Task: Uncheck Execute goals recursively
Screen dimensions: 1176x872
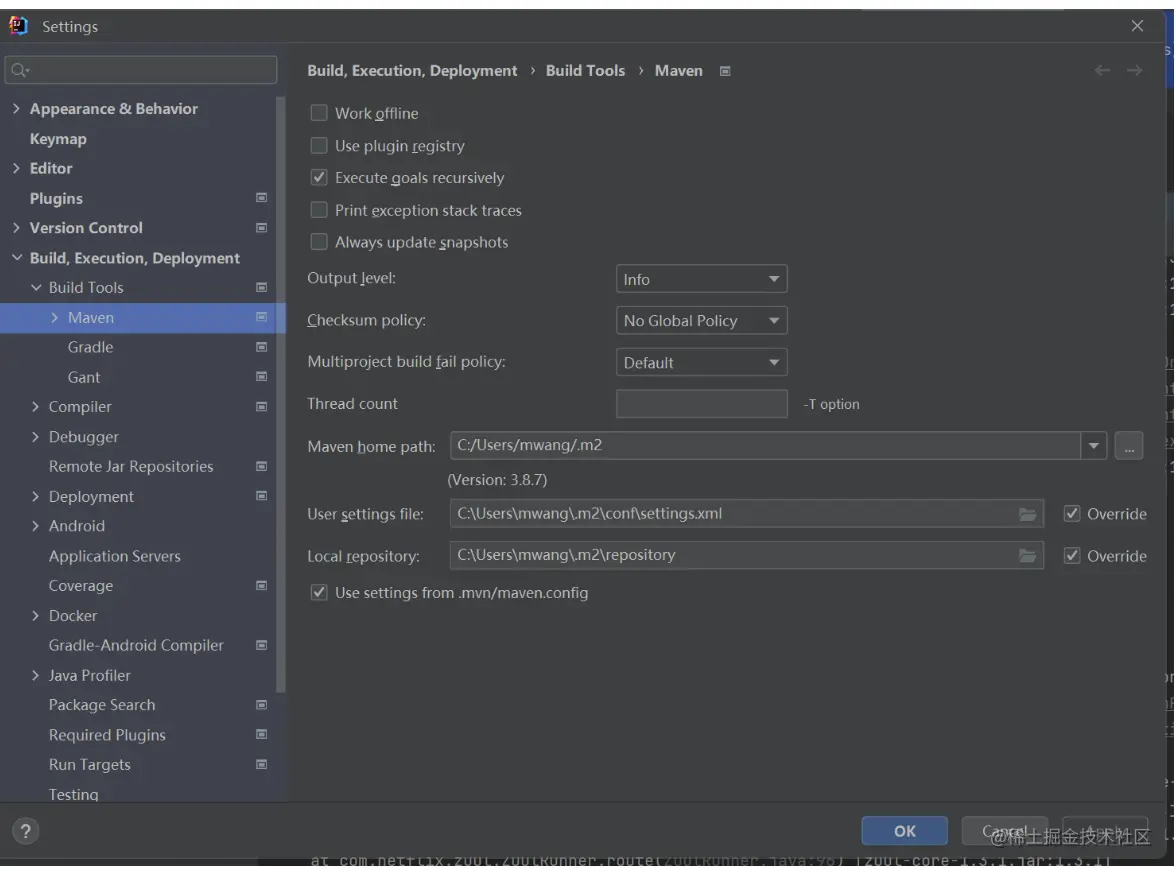Action: click(x=319, y=178)
